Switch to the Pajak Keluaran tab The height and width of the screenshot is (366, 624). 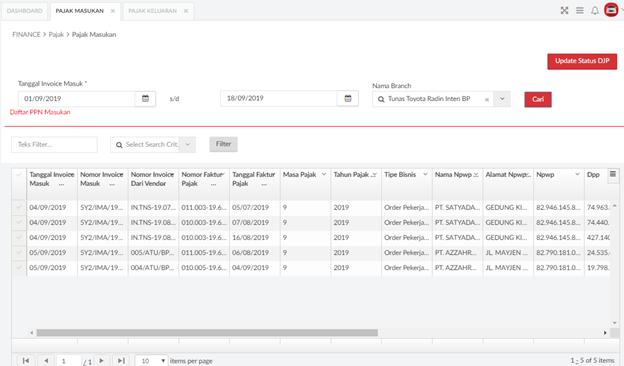[153, 11]
